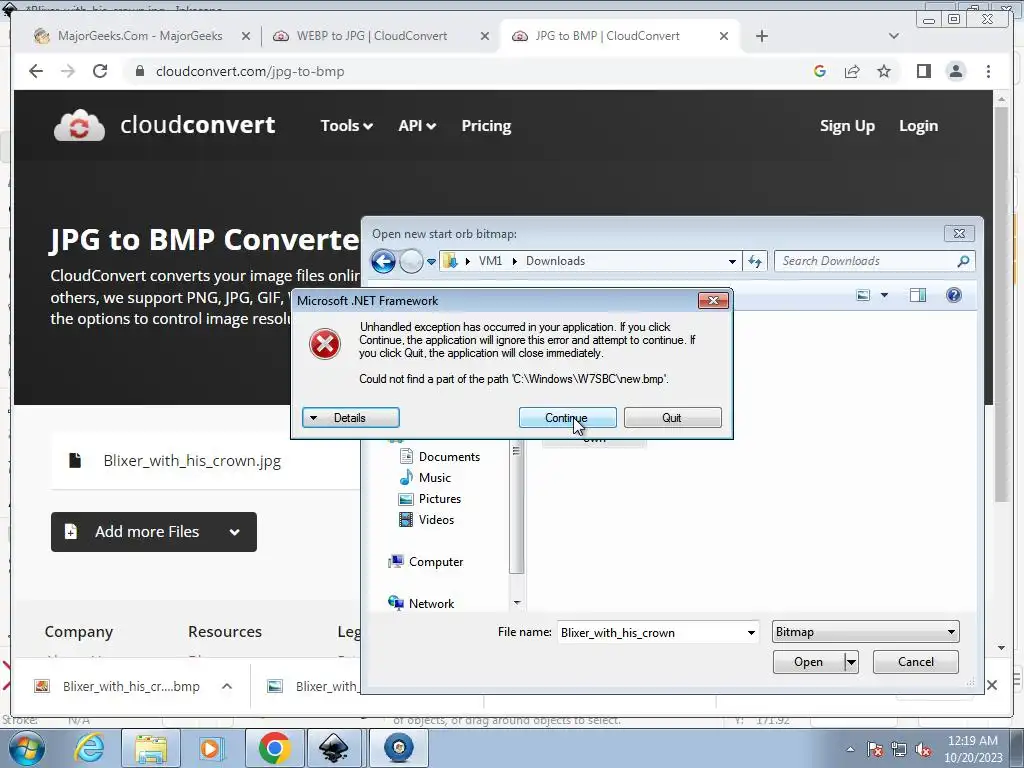Click Quit in the .NET Framework error dialog
The image size is (1024, 768).
pos(672,418)
